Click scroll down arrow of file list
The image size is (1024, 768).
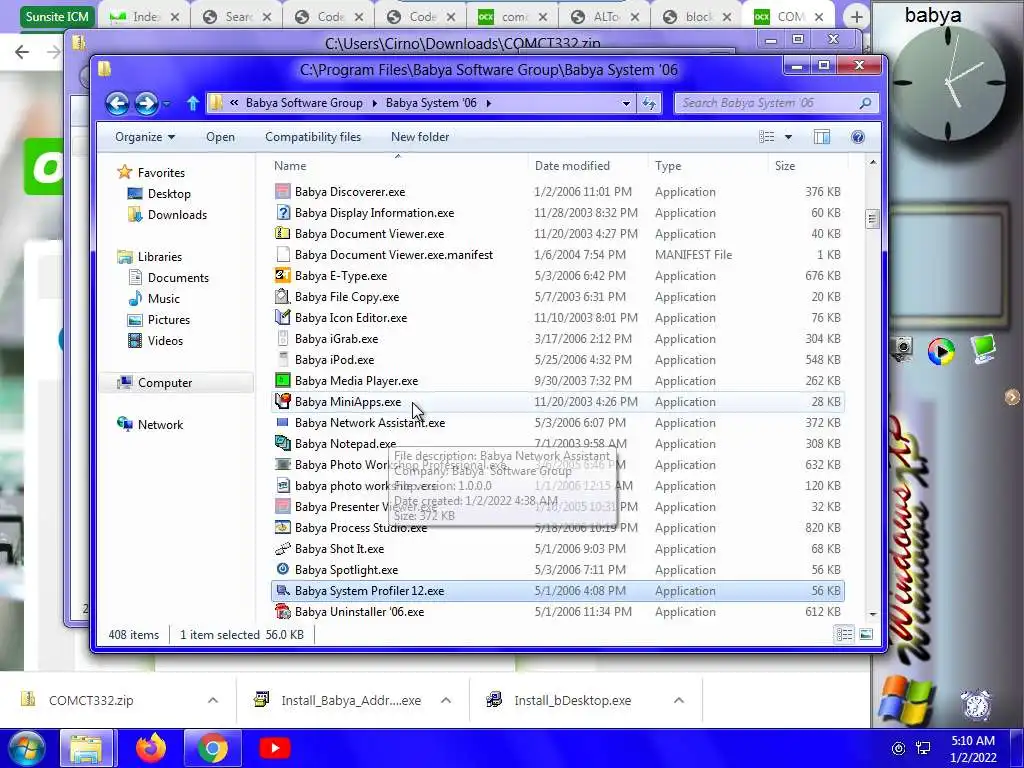pos(872,615)
